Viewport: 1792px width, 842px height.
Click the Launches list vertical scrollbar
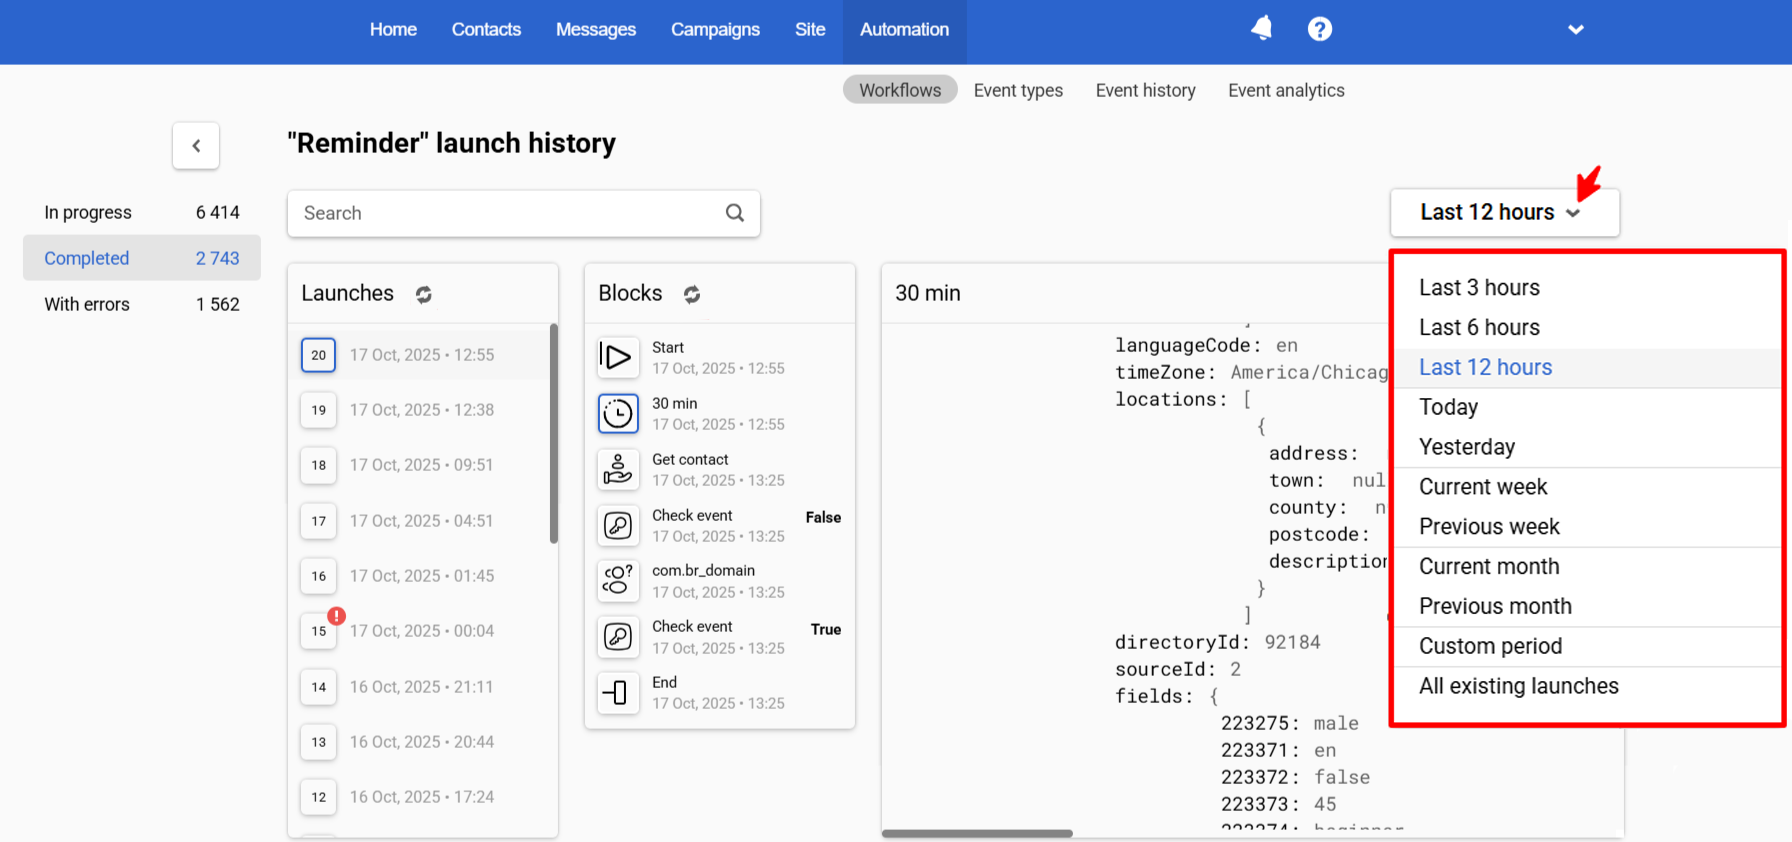click(554, 433)
